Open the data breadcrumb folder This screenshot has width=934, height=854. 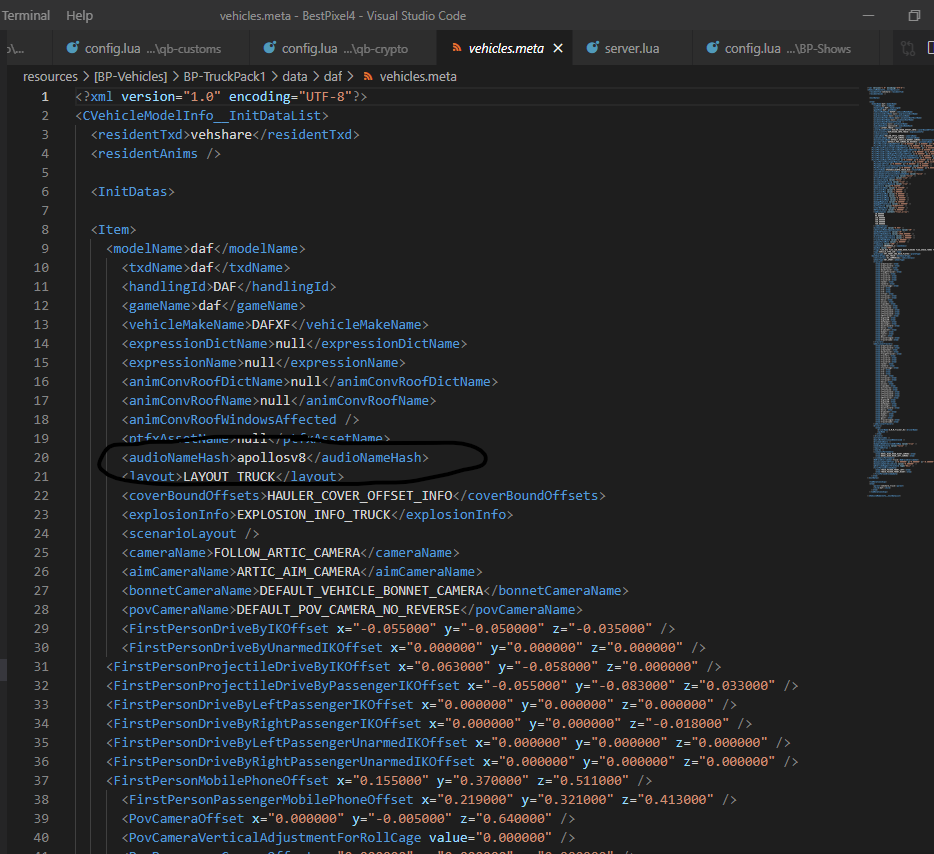coord(295,77)
